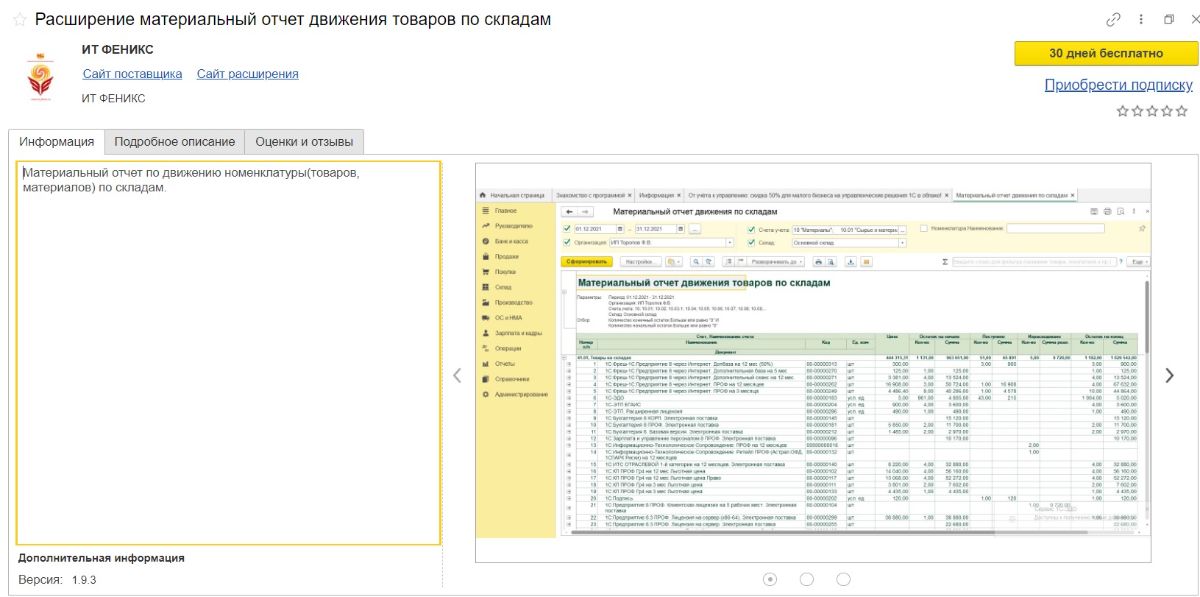Open the three-dot more options menu
The height and width of the screenshot is (597, 1200).
coord(1141,20)
